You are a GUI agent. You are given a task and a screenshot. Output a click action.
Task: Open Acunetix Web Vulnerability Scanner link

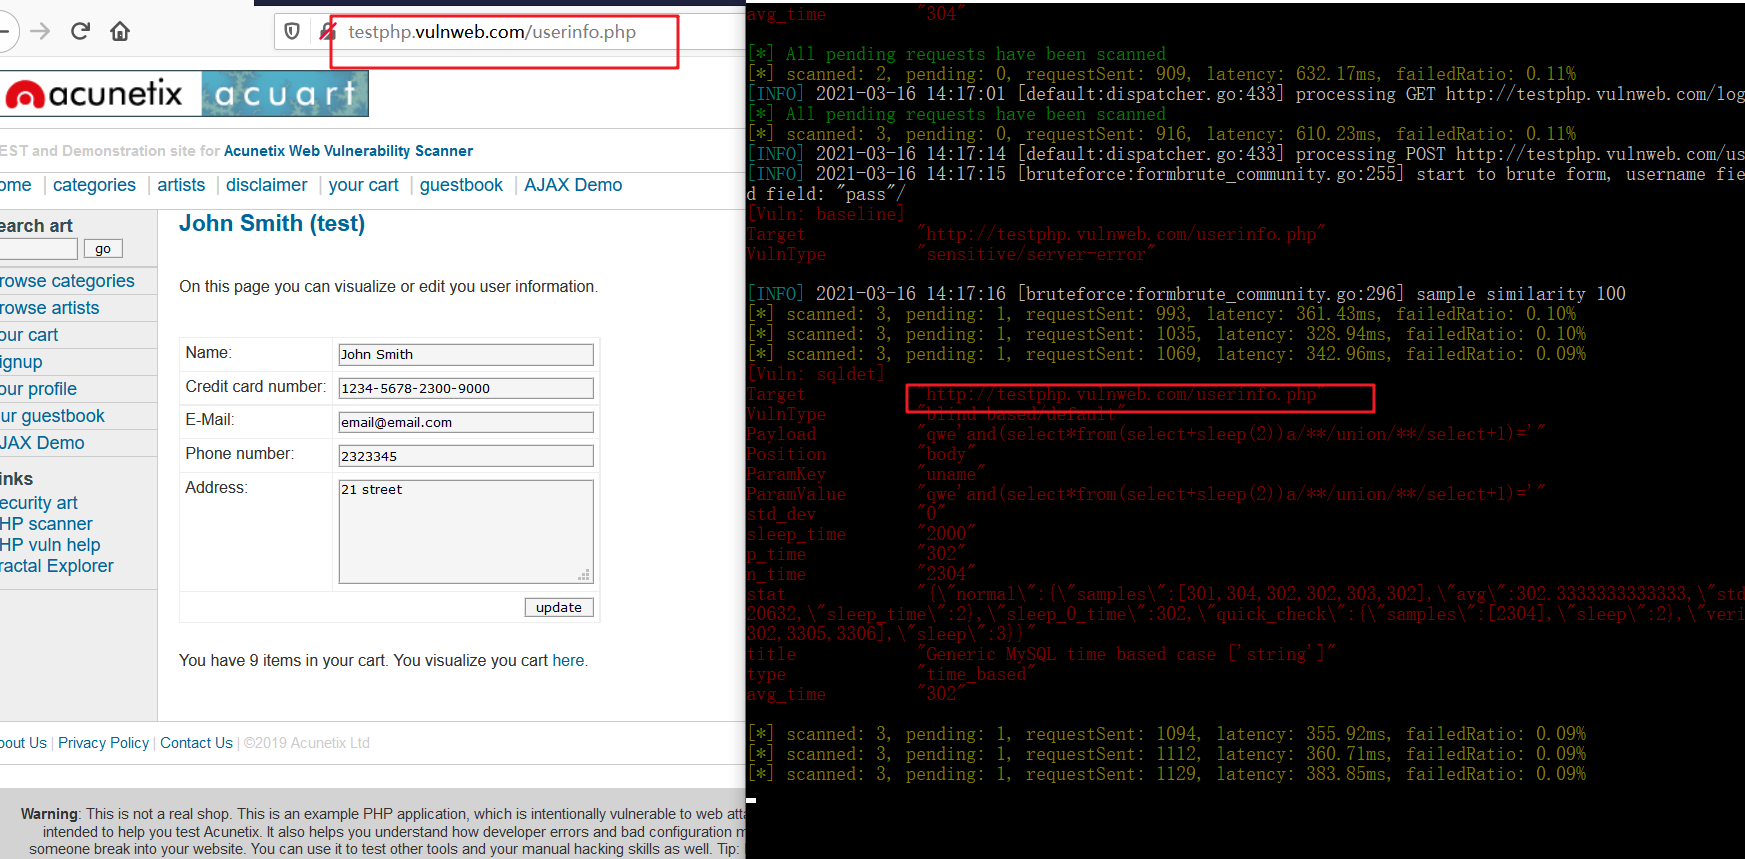click(348, 151)
